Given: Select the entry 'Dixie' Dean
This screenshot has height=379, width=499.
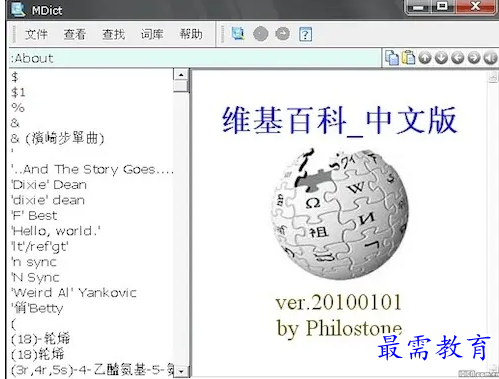Looking at the screenshot, I should pos(49,185).
